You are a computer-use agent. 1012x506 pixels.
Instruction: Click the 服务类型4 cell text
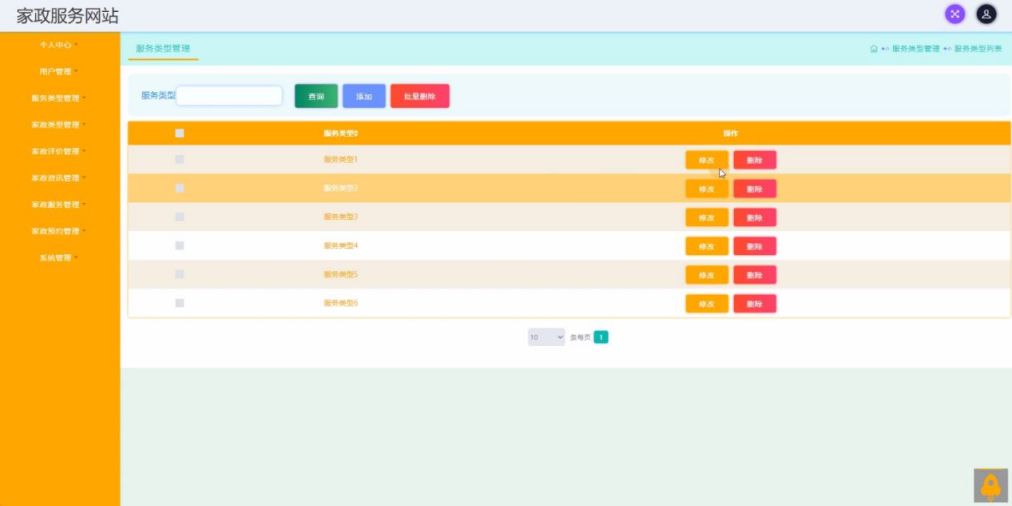pyautogui.click(x=340, y=245)
